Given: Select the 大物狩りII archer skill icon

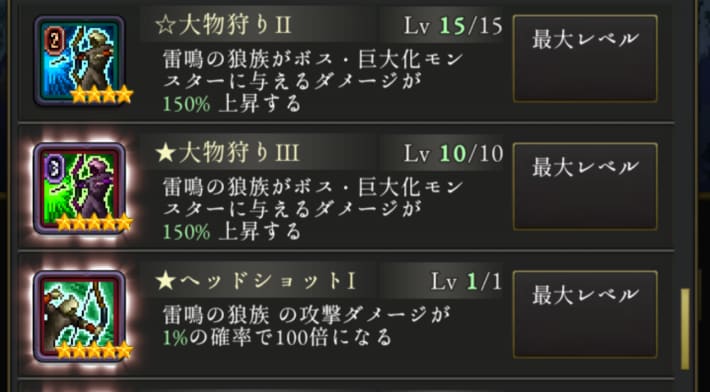Looking at the screenshot, I should click(x=79, y=60).
